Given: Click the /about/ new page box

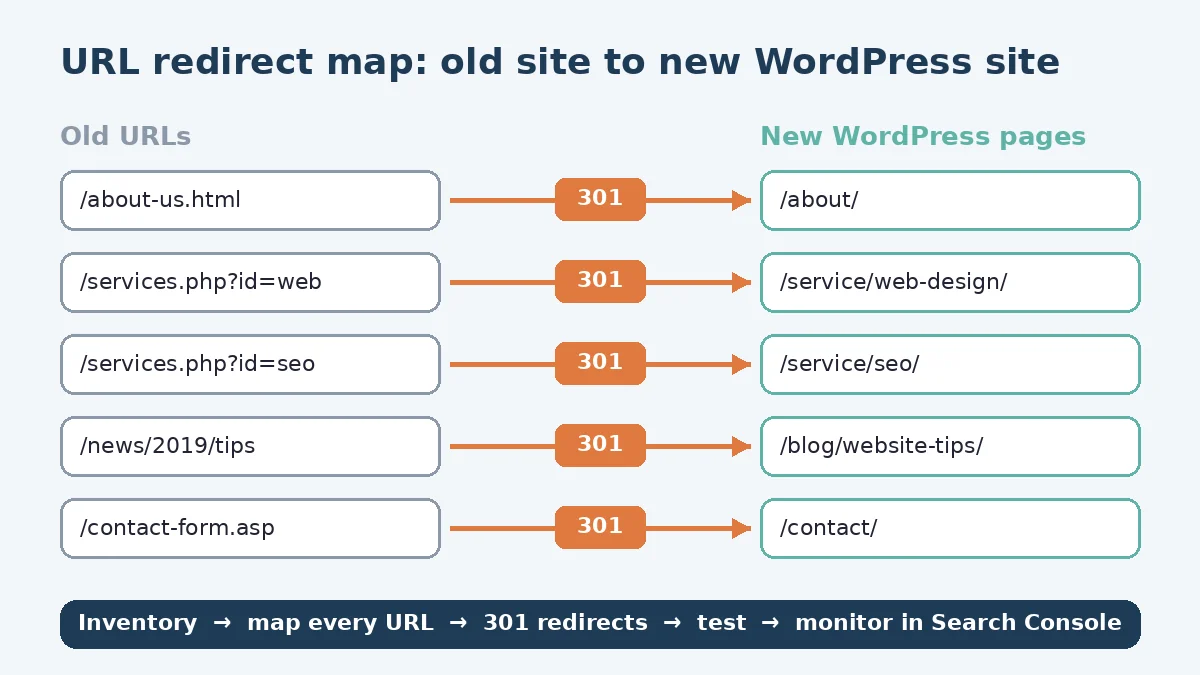Looking at the screenshot, I should [x=950, y=200].
